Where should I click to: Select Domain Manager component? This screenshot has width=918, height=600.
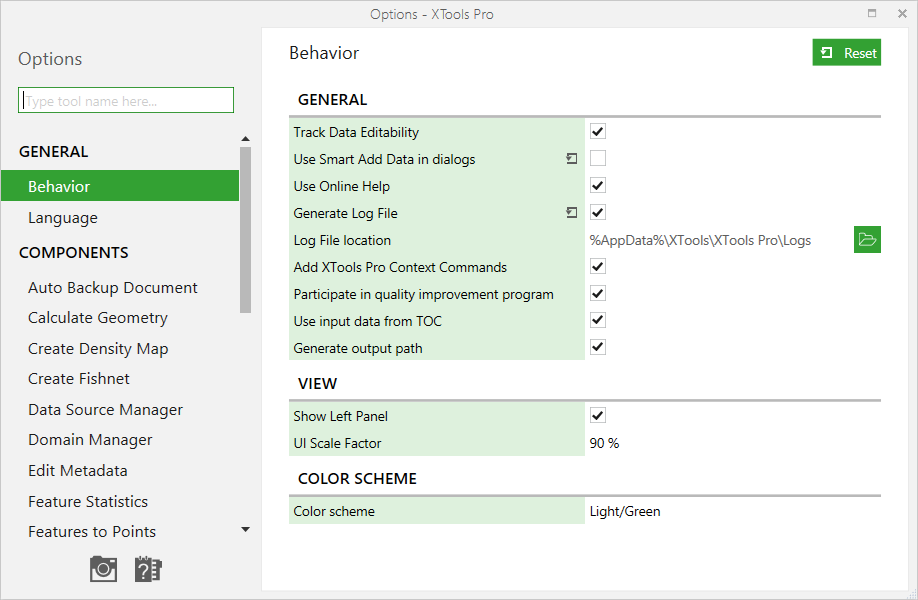tap(90, 440)
